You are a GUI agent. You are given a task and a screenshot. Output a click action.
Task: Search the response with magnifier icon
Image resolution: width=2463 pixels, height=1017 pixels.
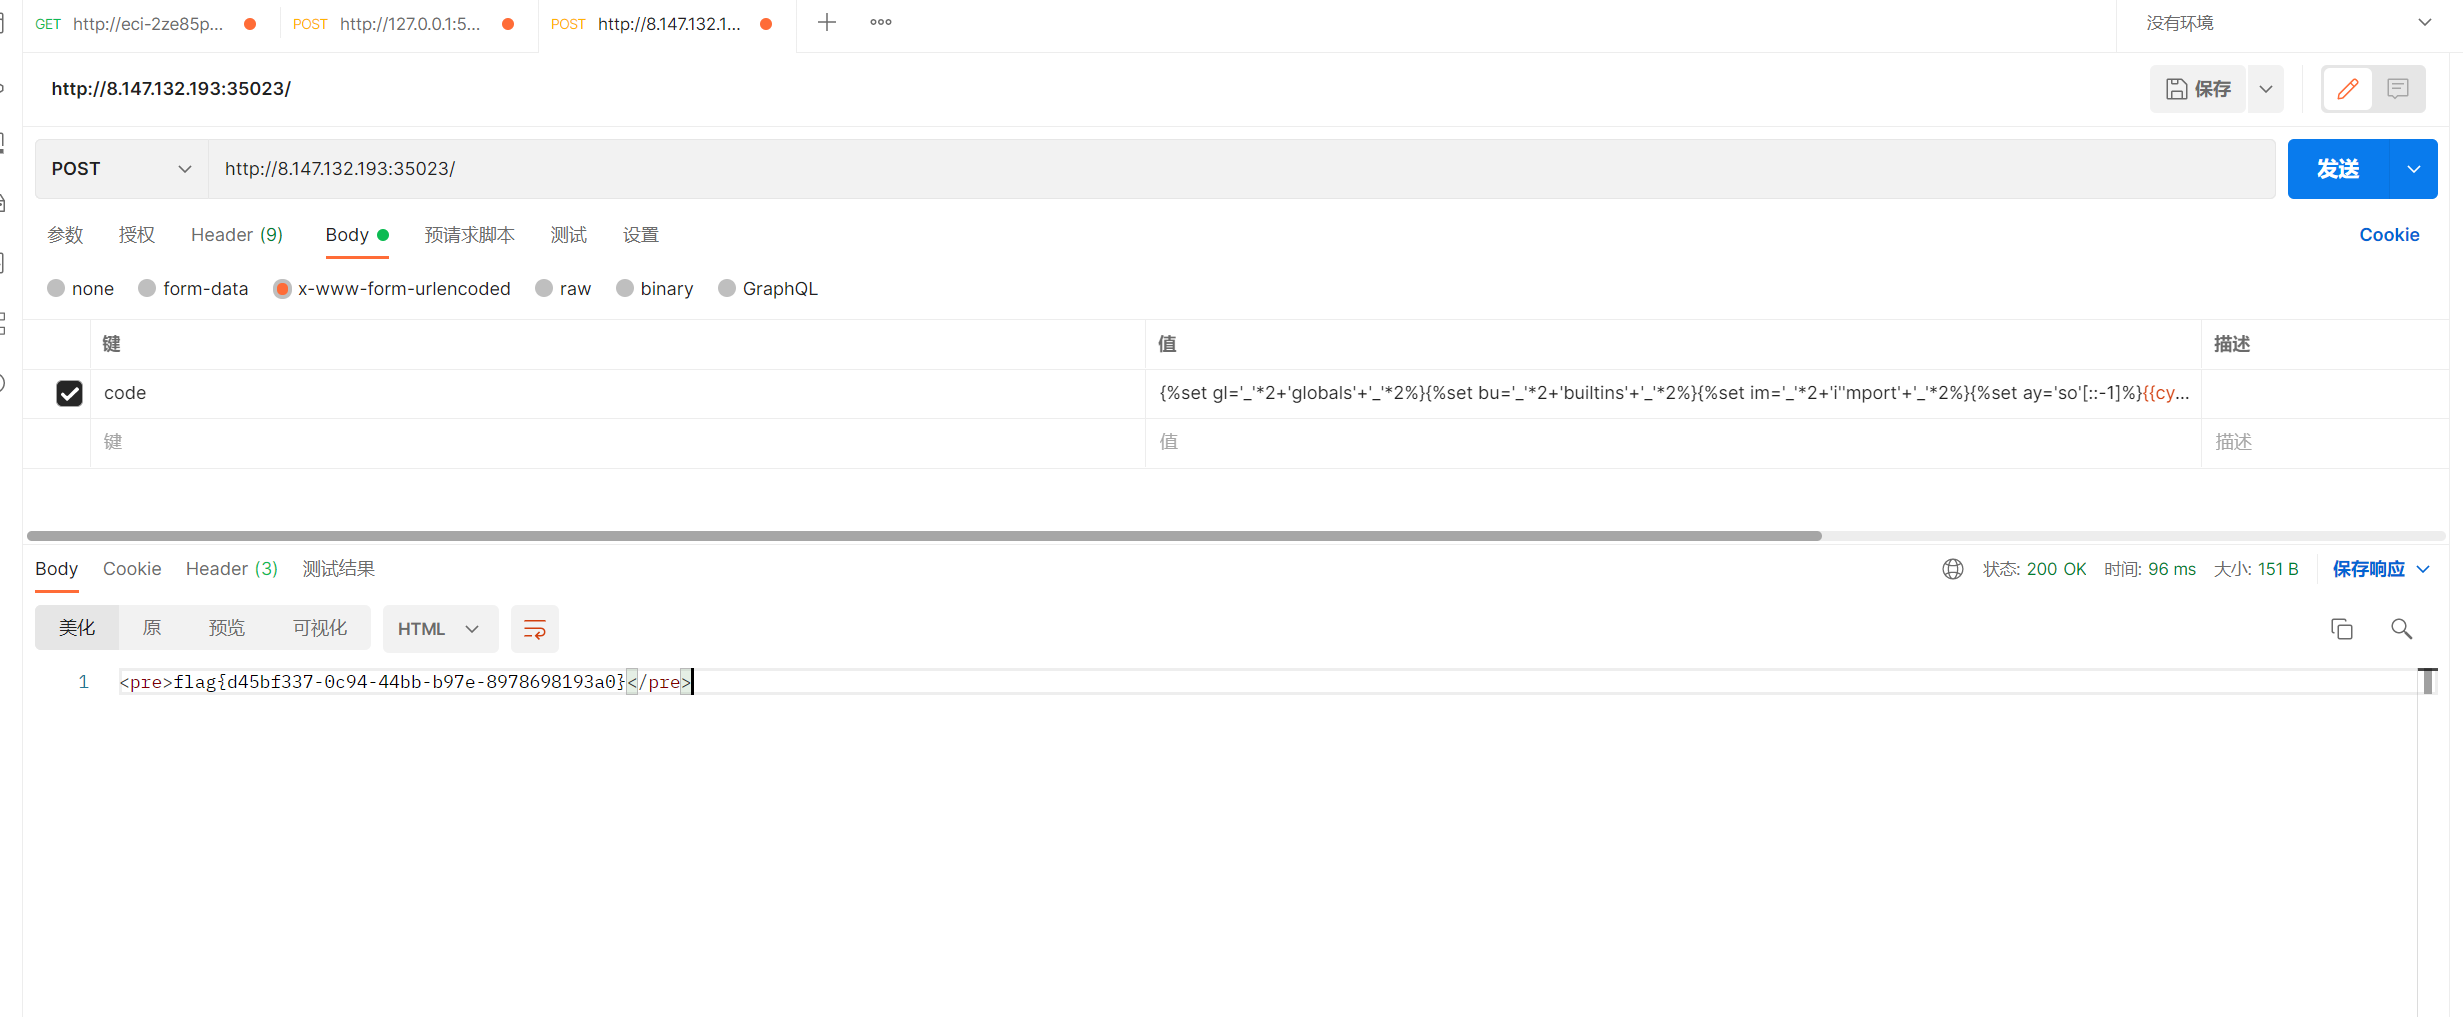[2401, 629]
